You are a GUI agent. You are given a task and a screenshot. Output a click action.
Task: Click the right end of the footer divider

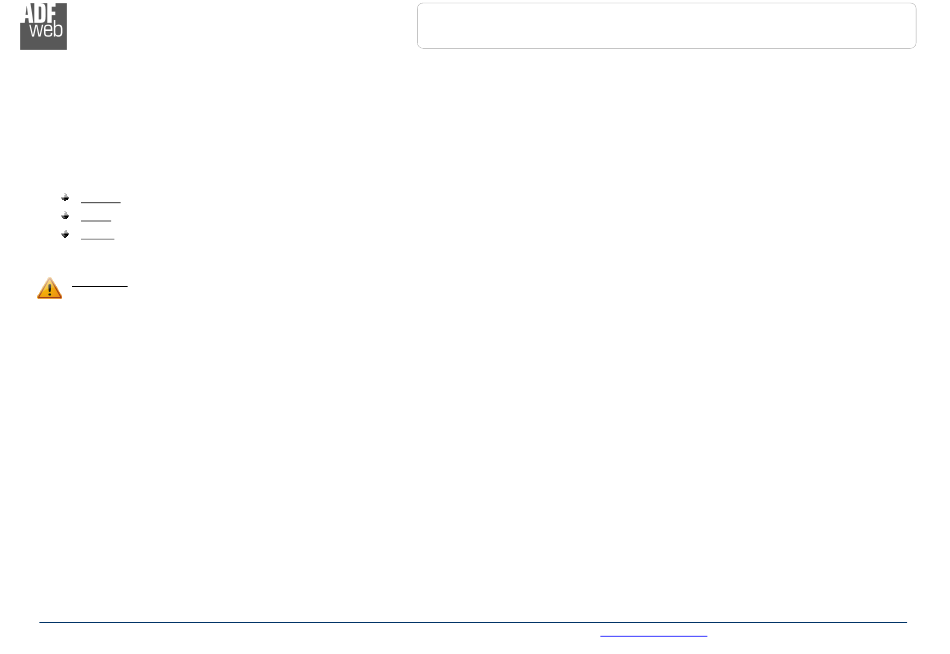point(905,622)
